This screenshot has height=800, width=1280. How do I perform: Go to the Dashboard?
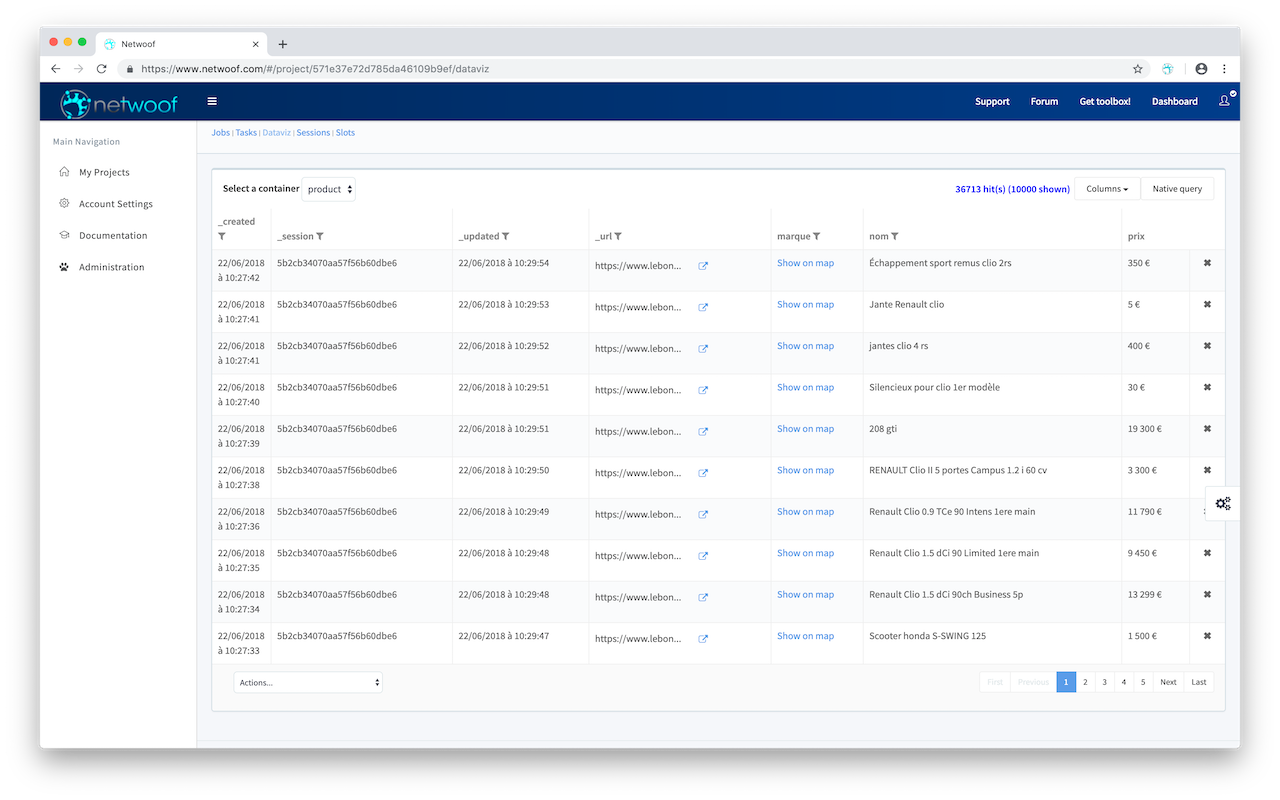pyautogui.click(x=1174, y=101)
